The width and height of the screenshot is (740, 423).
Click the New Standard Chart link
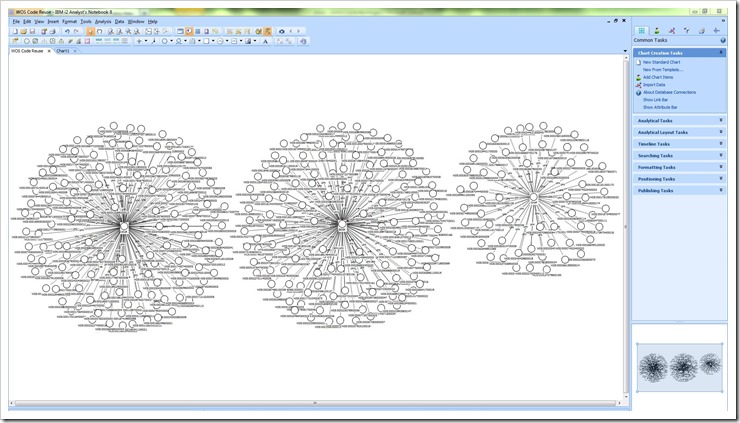[661, 62]
